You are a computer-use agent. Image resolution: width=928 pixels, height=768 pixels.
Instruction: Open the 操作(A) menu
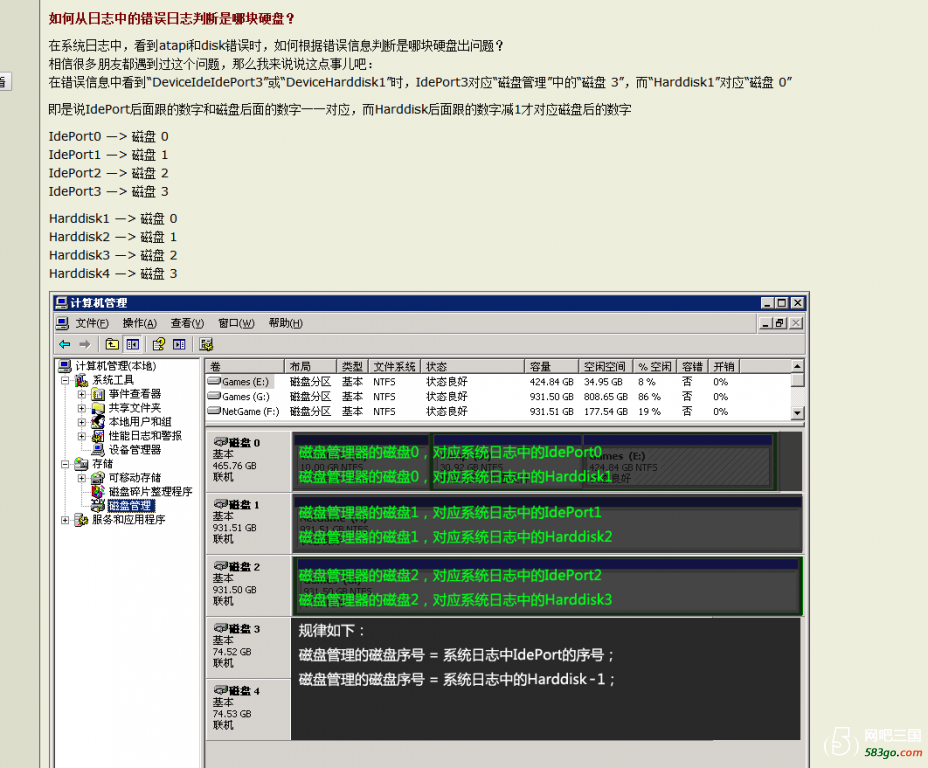tap(140, 323)
